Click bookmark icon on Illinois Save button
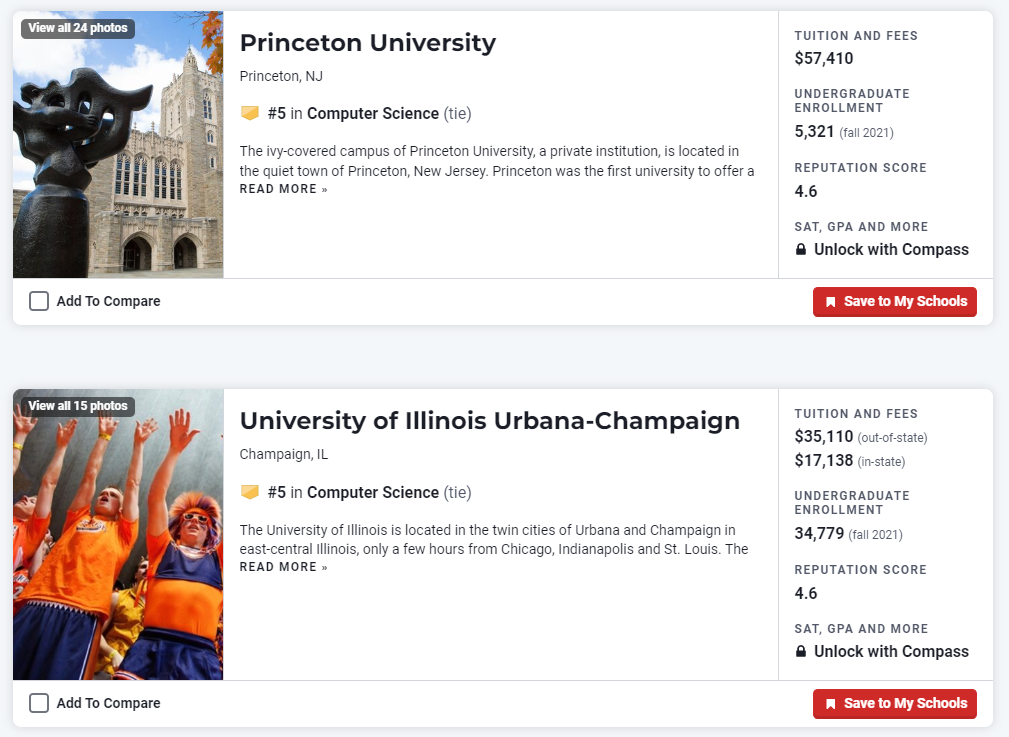The width and height of the screenshot is (1009, 737). tap(830, 704)
